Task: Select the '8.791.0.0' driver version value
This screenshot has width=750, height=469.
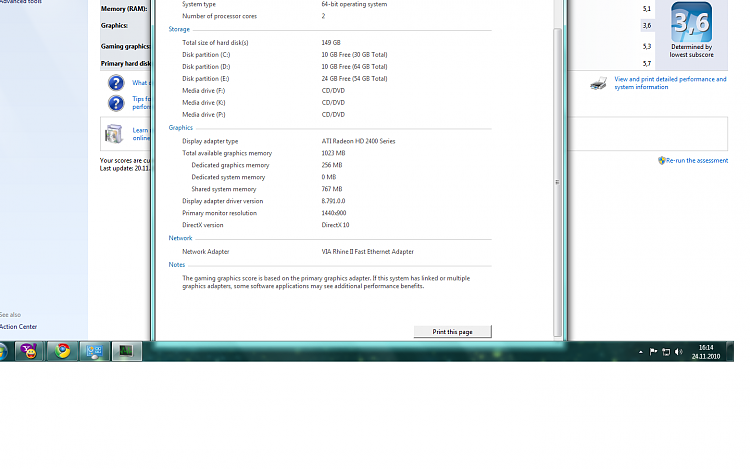Action: pyautogui.click(x=333, y=201)
